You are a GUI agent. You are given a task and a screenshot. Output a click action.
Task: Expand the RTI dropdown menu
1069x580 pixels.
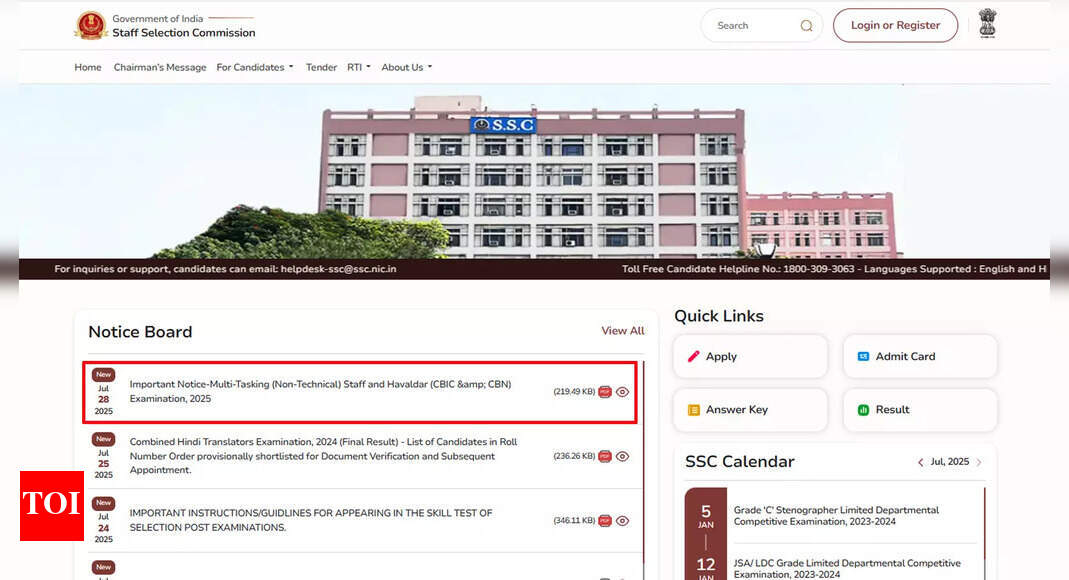pos(358,67)
